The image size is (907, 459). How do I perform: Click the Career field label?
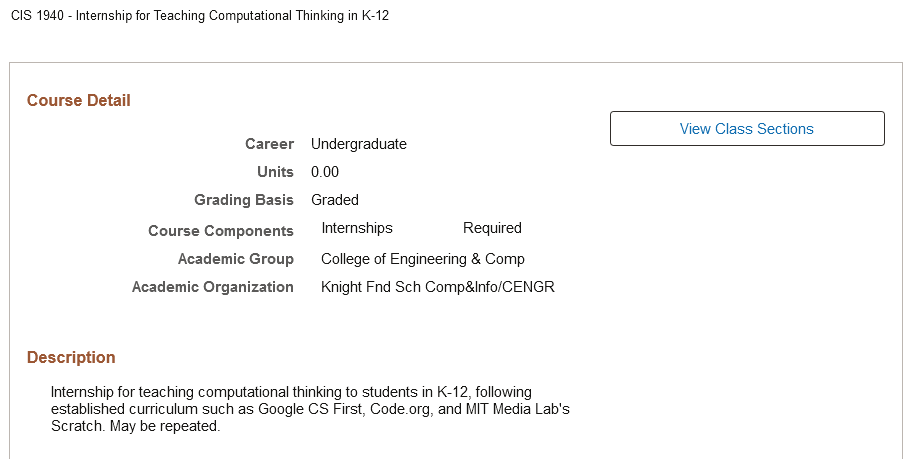coord(270,144)
